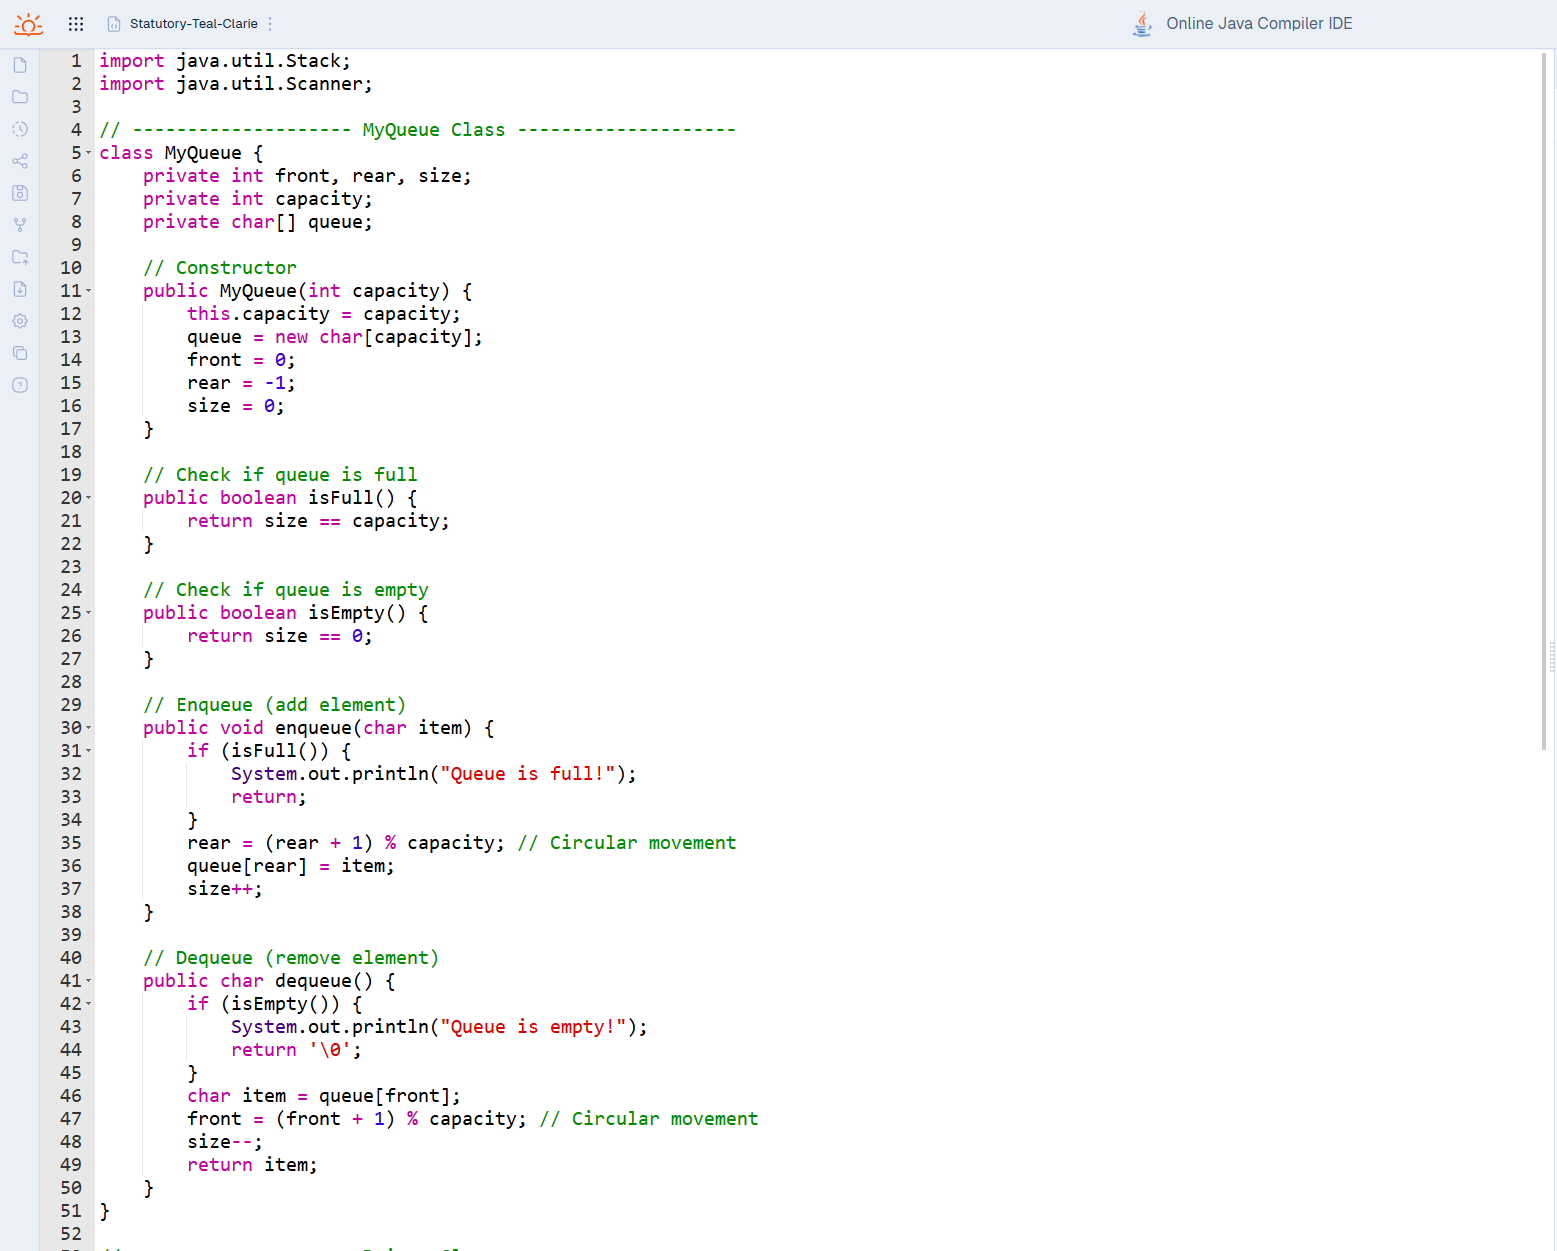Collapse the if isEmpty block on line 42
1557x1251 pixels.
pyautogui.click(x=88, y=1004)
